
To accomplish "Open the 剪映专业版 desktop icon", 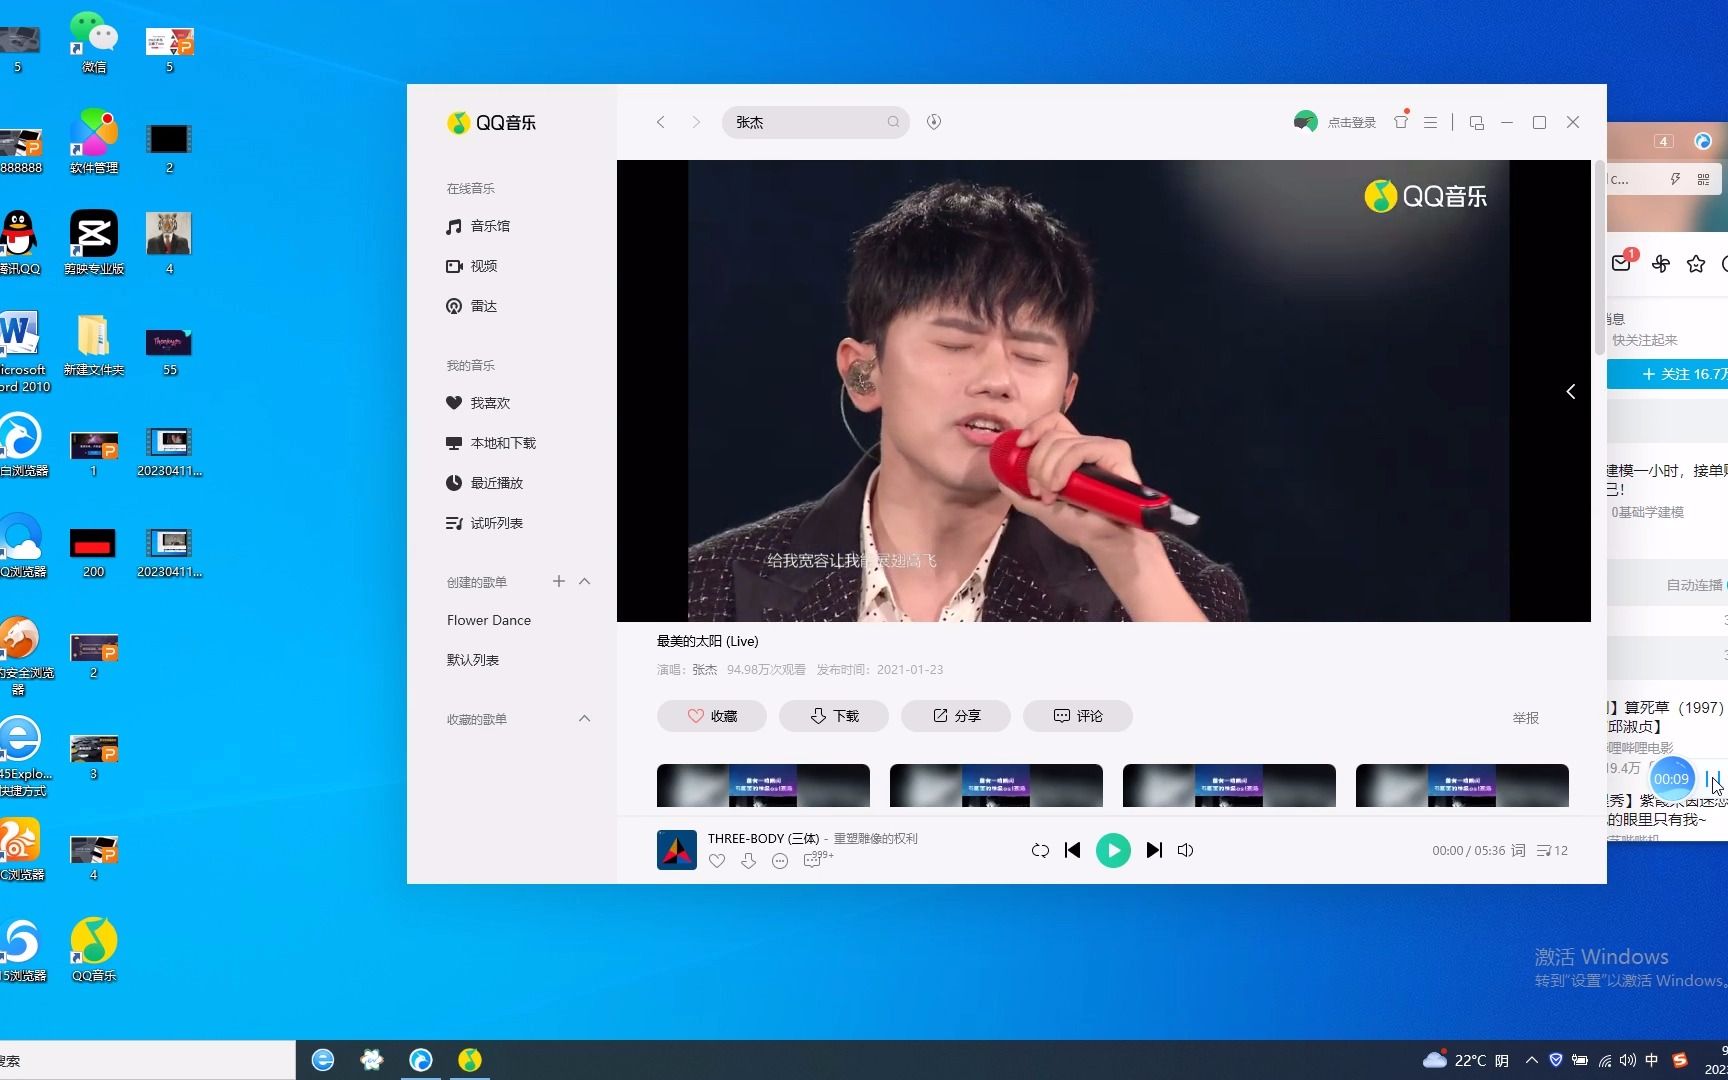I will [94, 243].
